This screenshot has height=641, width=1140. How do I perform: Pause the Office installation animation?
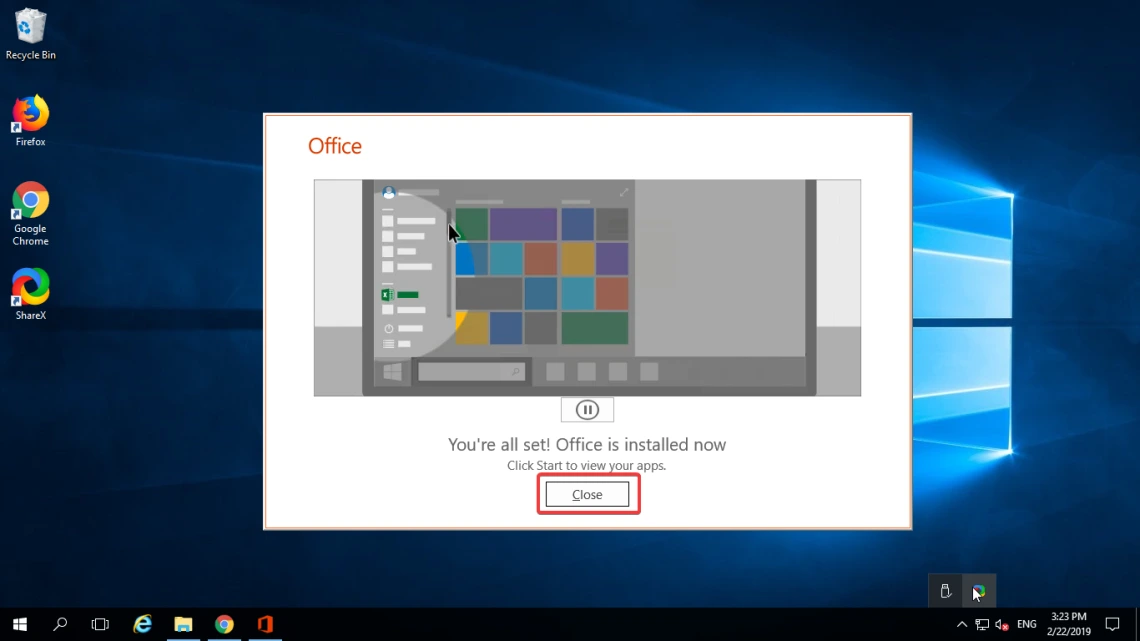click(x=587, y=410)
